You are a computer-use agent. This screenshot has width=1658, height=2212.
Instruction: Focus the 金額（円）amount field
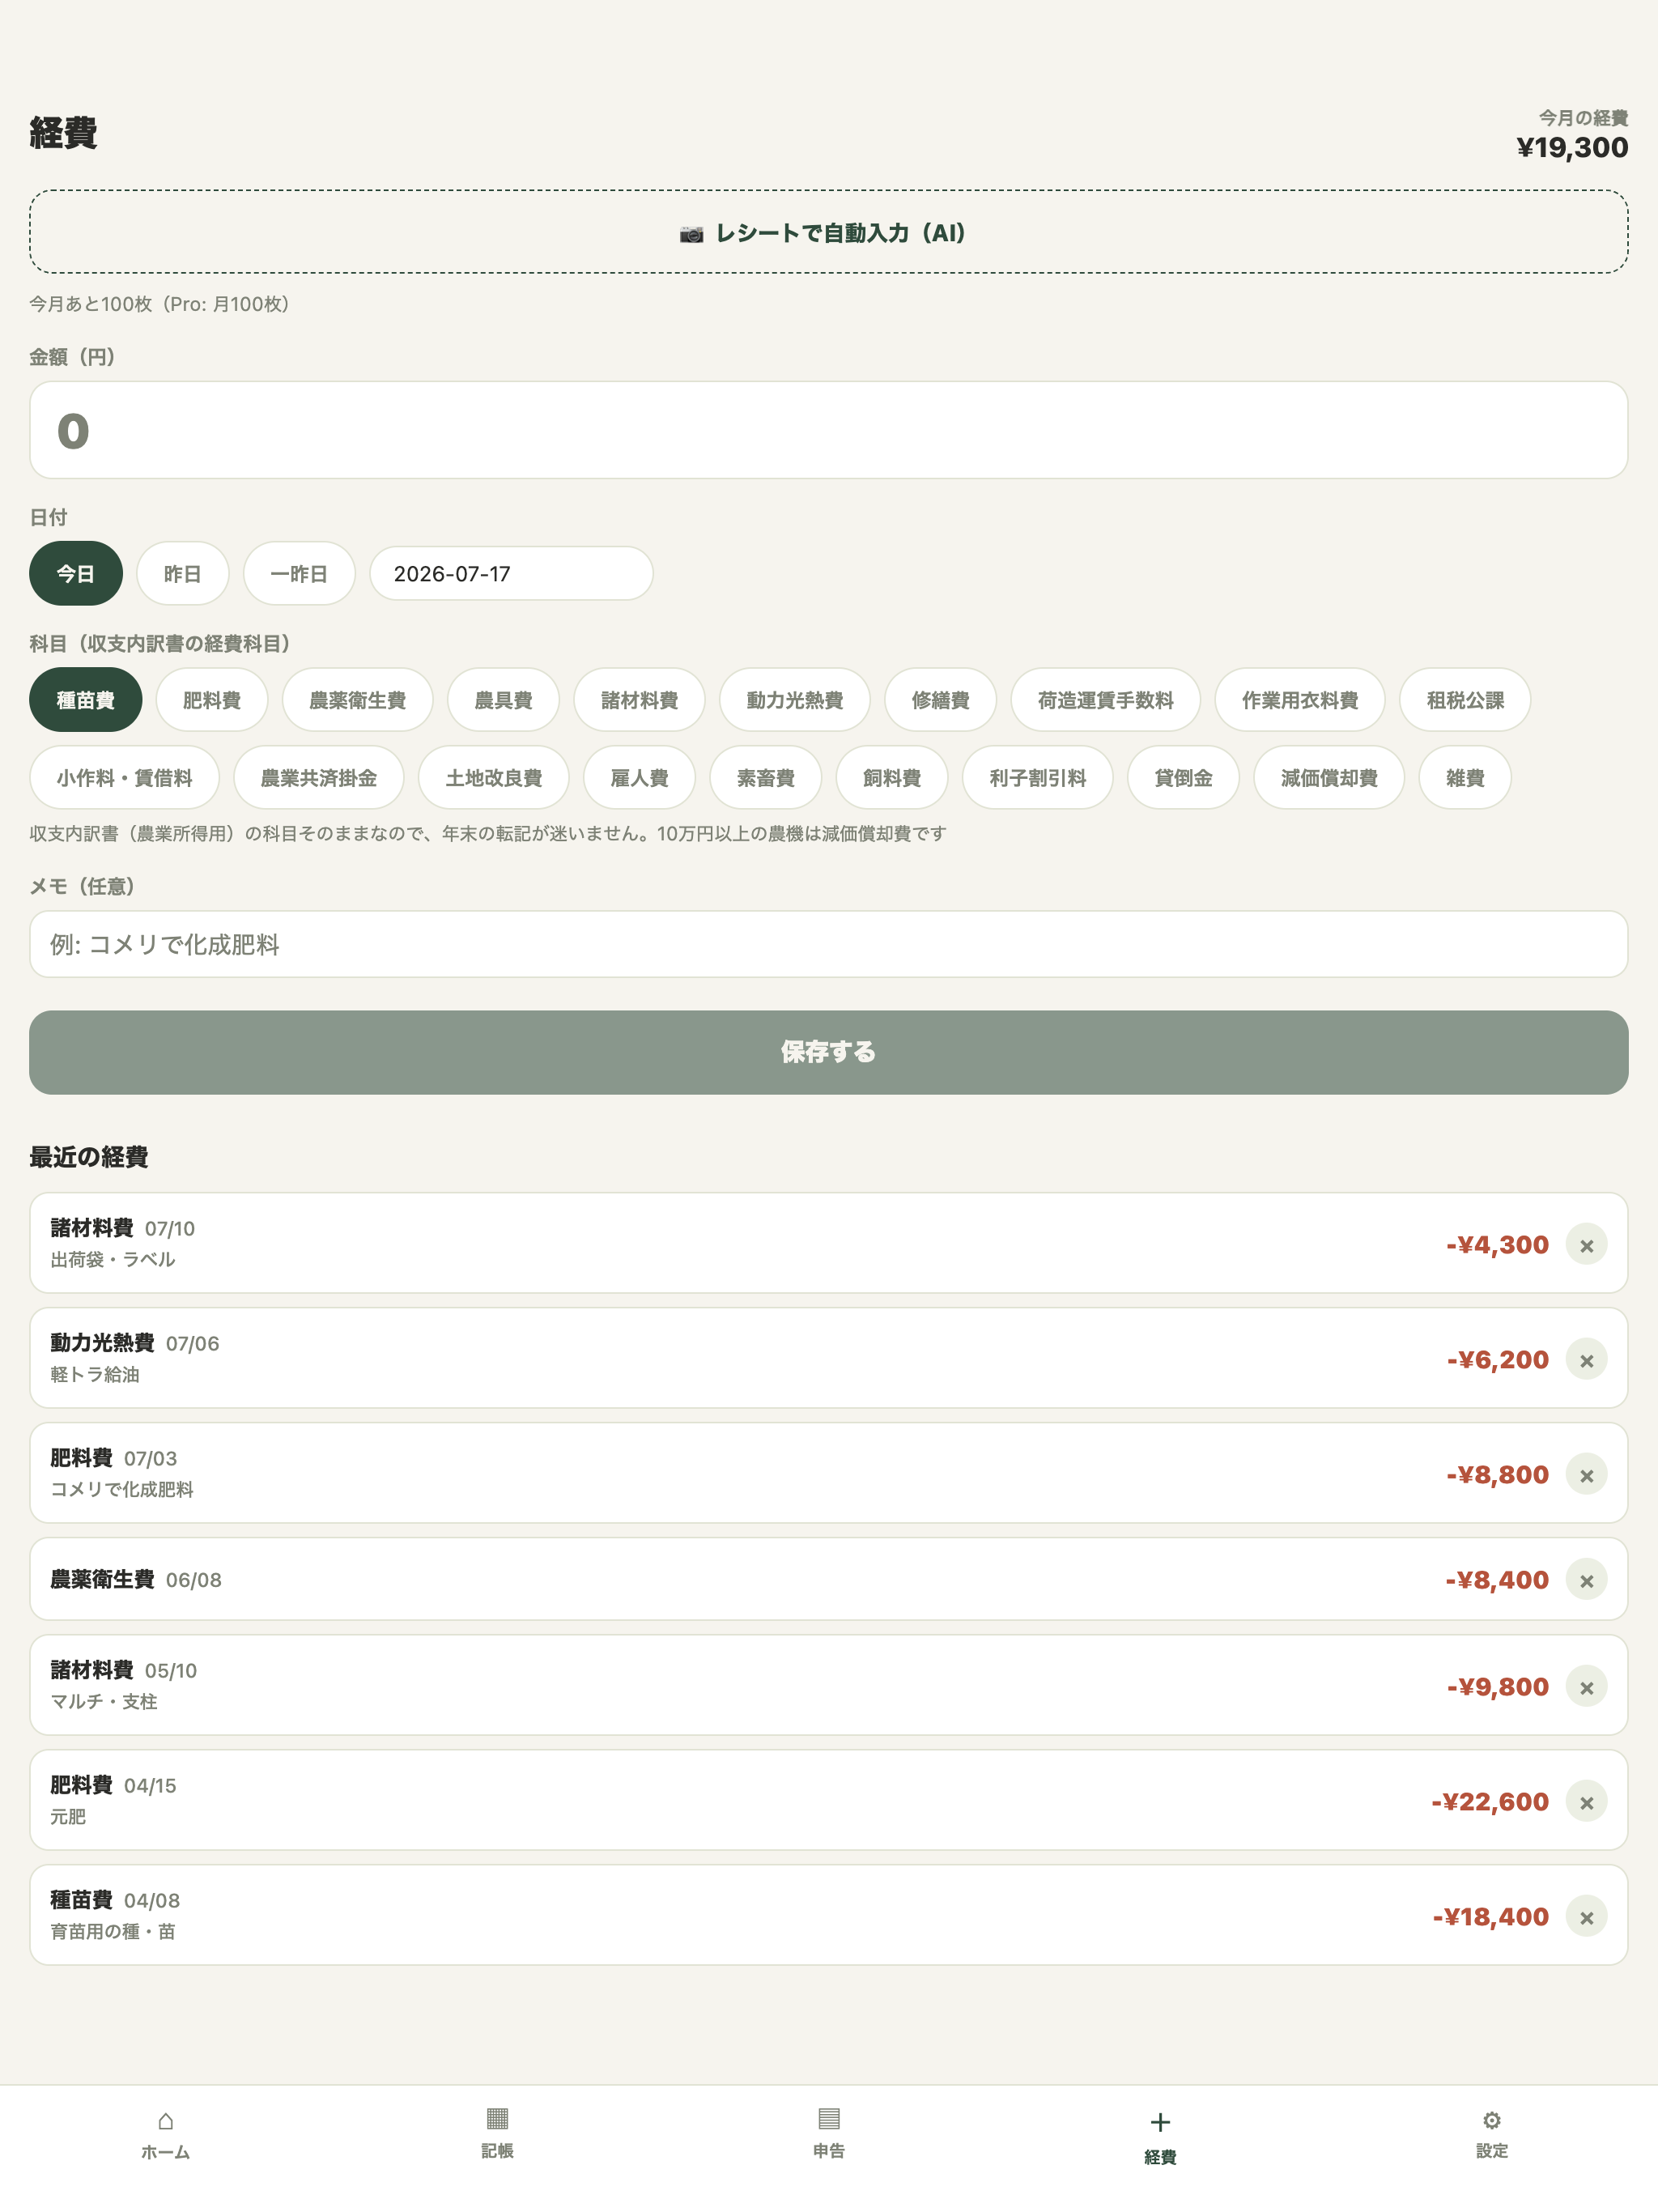click(x=829, y=430)
